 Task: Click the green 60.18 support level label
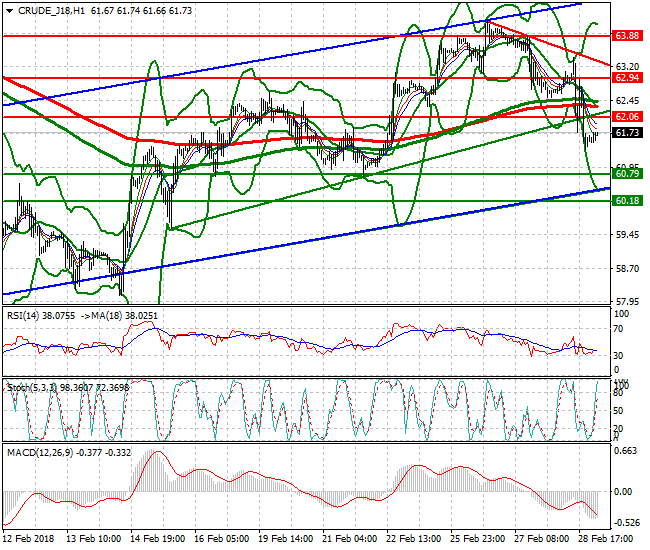click(x=627, y=201)
